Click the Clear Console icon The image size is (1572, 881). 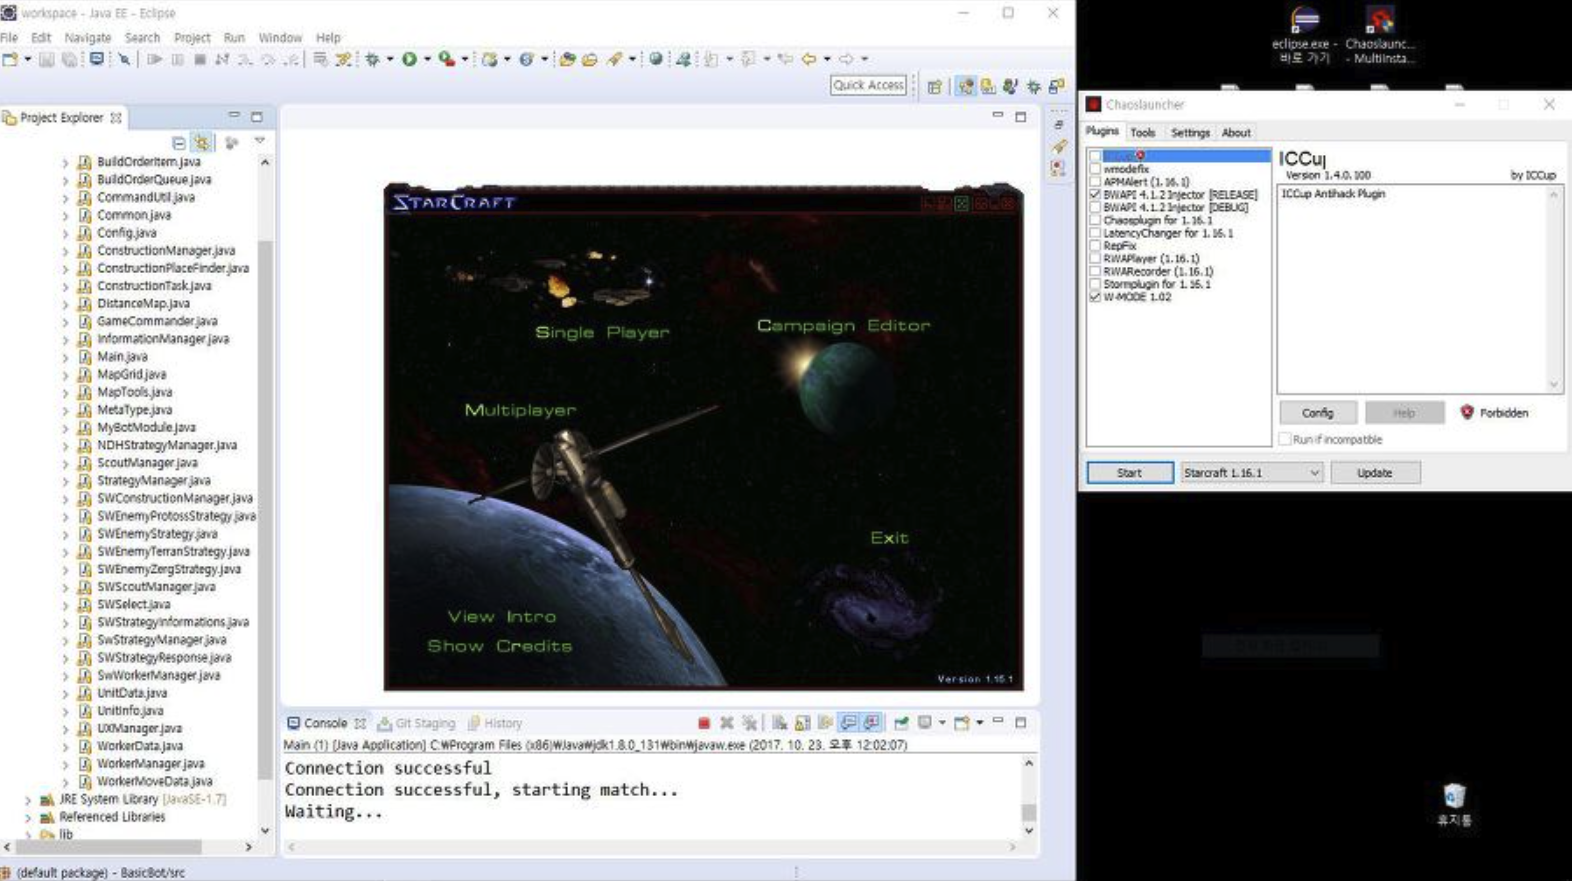coord(779,723)
